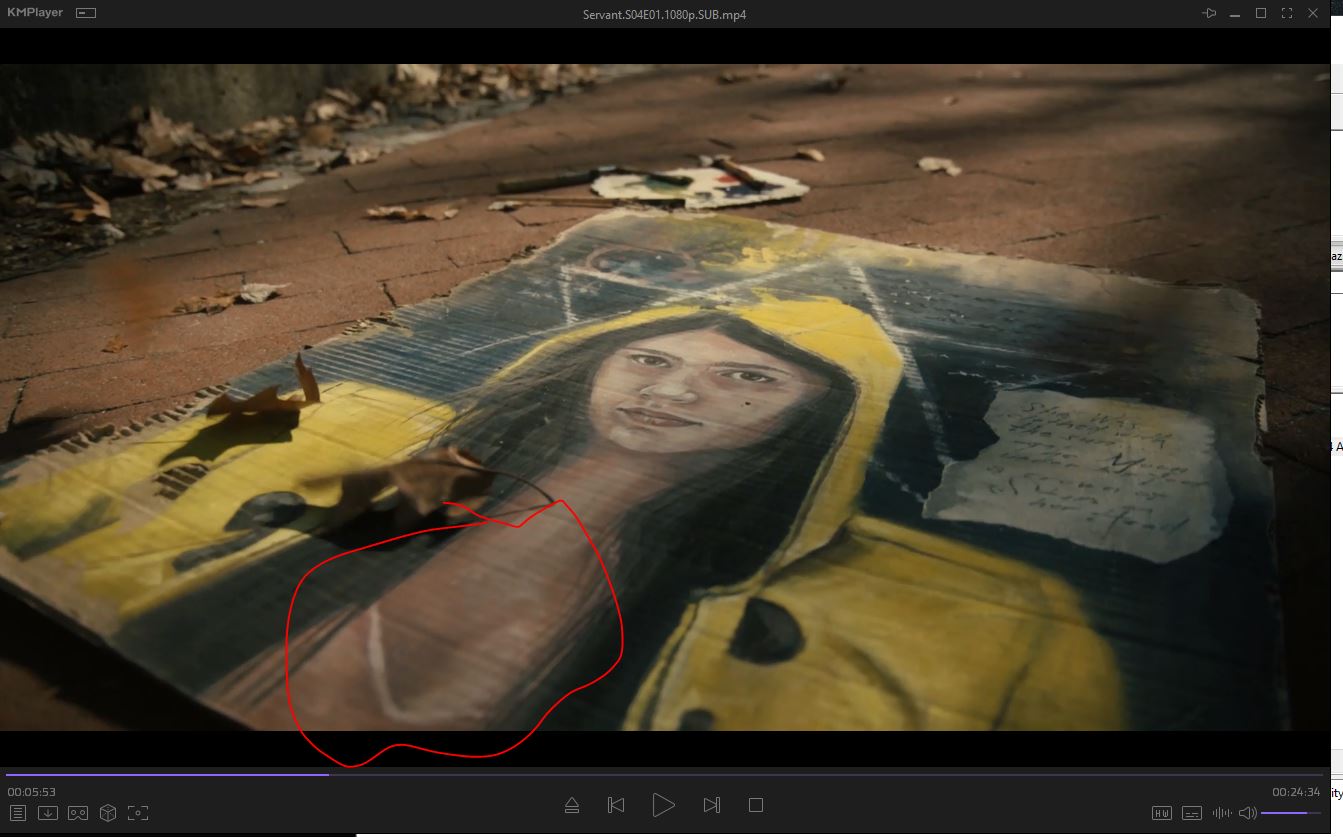Image resolution: width=1343 pixels, height=837 pixels.
Task: Toggle subtitles display
Action: 1192,813
